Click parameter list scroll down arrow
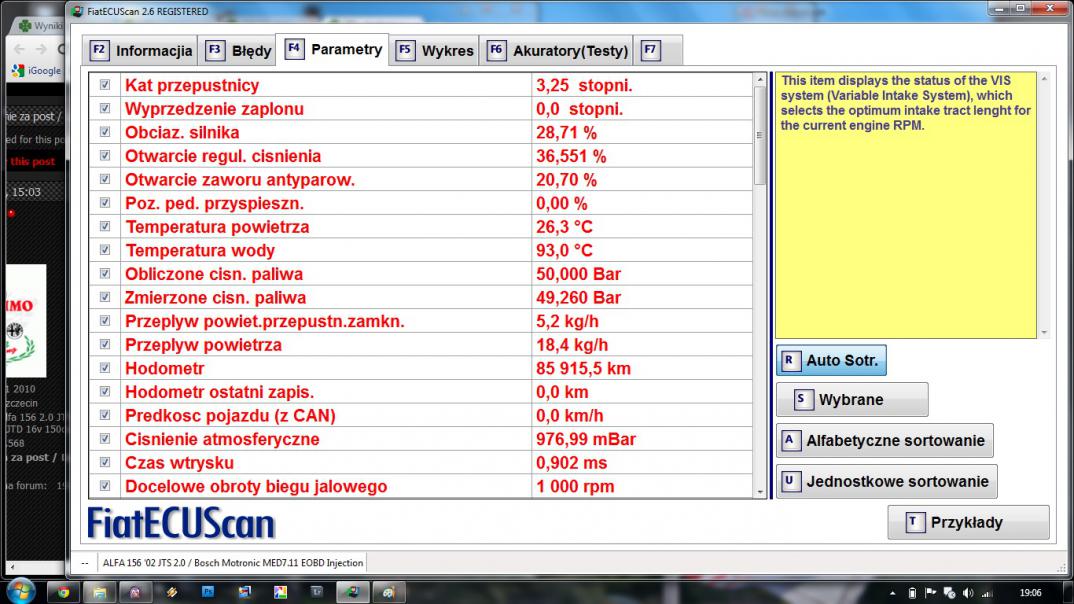The image size is (1074, 604). 760,492
